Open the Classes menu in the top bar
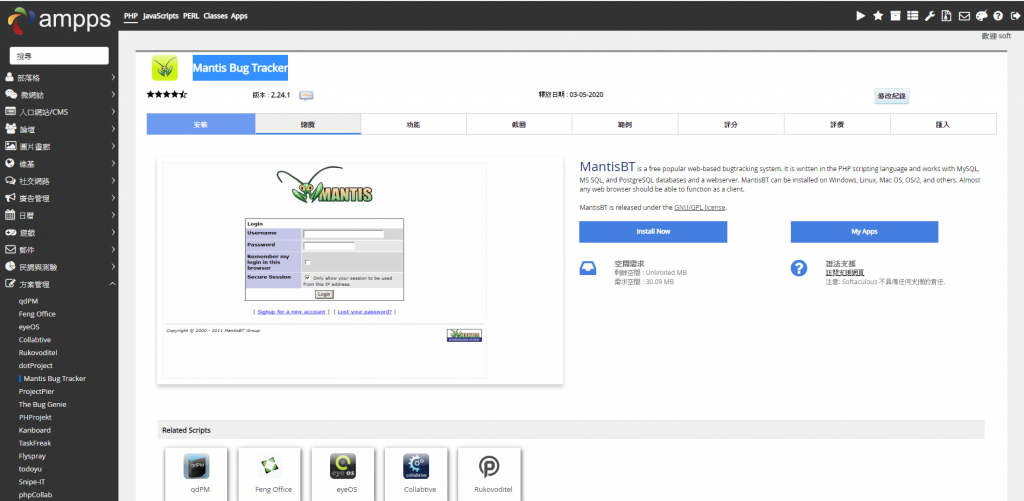Screen dimensions: 1024x501 pyautogui.click(x=215, y=16)
